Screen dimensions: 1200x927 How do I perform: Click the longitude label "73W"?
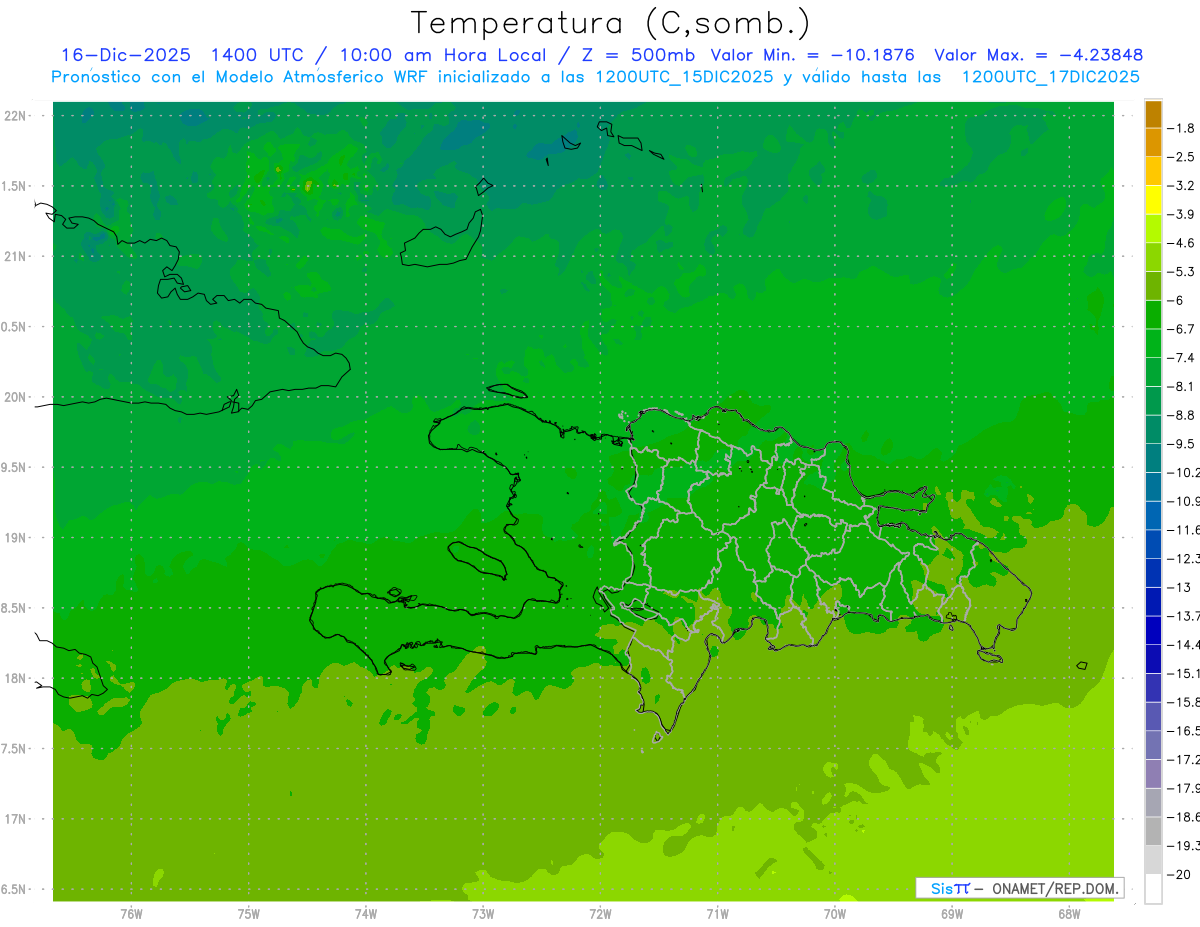point(483,914)
